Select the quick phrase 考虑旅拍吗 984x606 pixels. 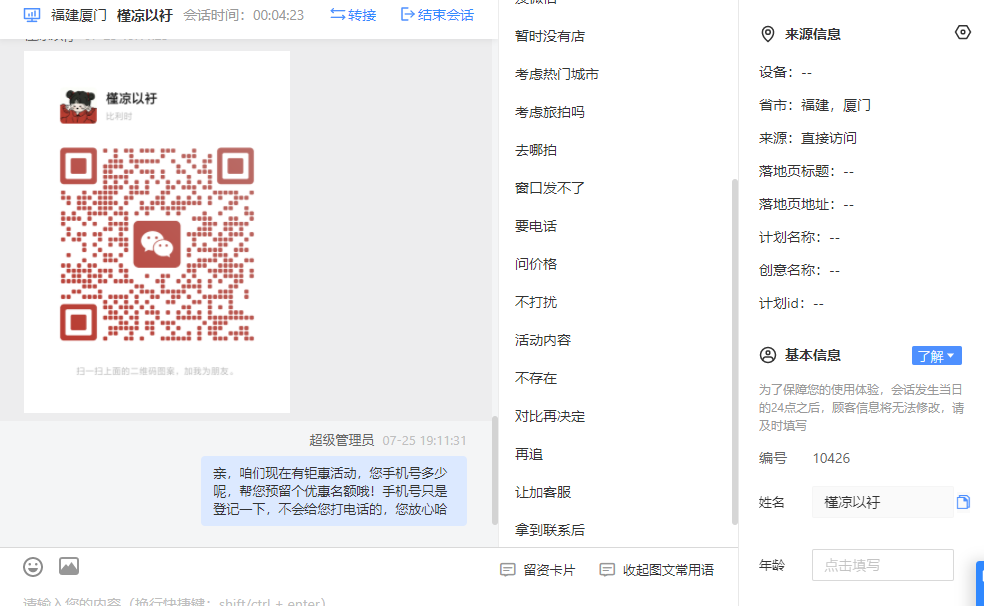tap(550, 112)
